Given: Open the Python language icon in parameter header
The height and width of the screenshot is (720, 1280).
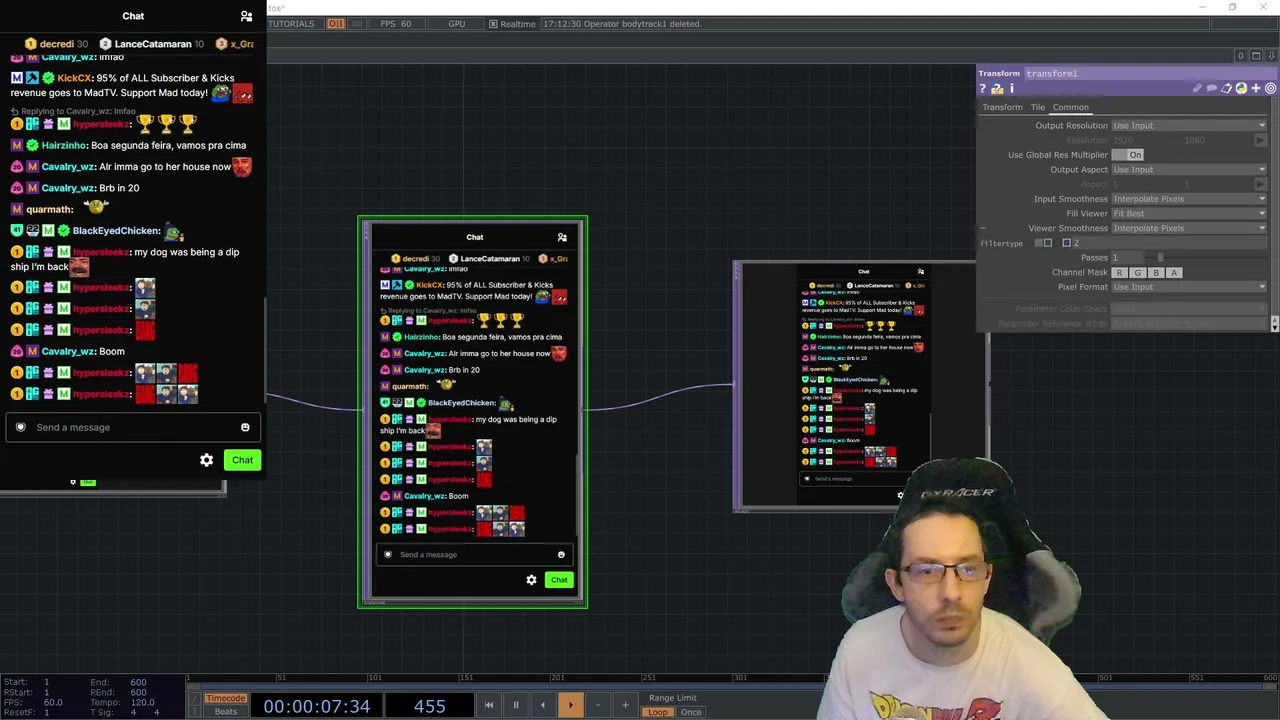Looking at the screenshot, I should click(1241, 89).
